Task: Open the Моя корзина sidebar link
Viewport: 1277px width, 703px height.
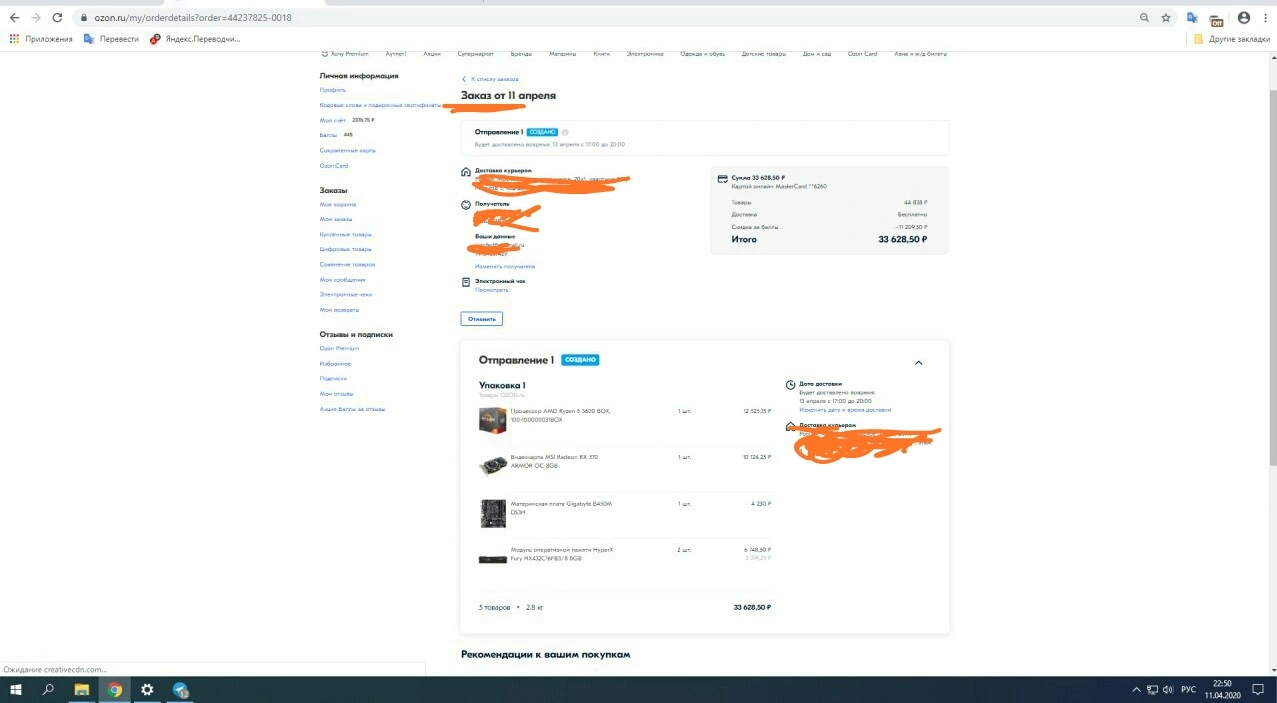Action: point(337,204)
